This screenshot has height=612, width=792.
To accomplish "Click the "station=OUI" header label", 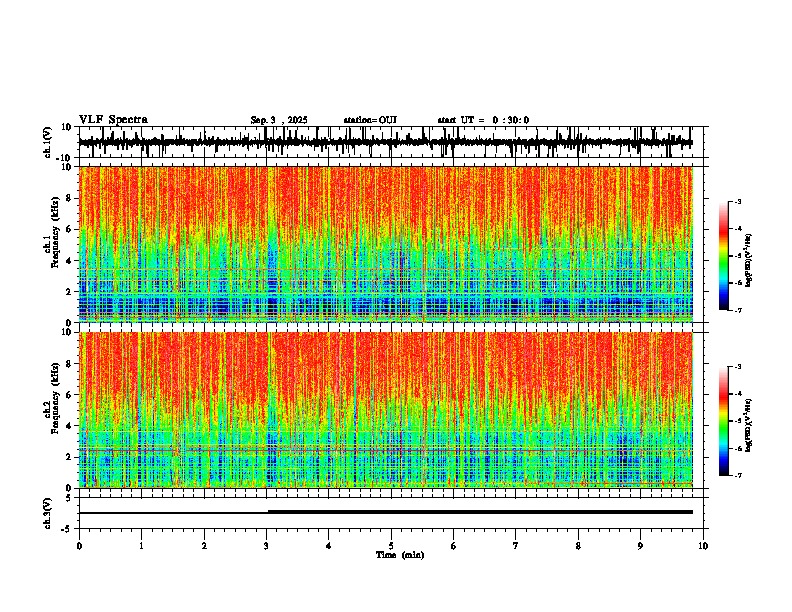I will [370, 120].
